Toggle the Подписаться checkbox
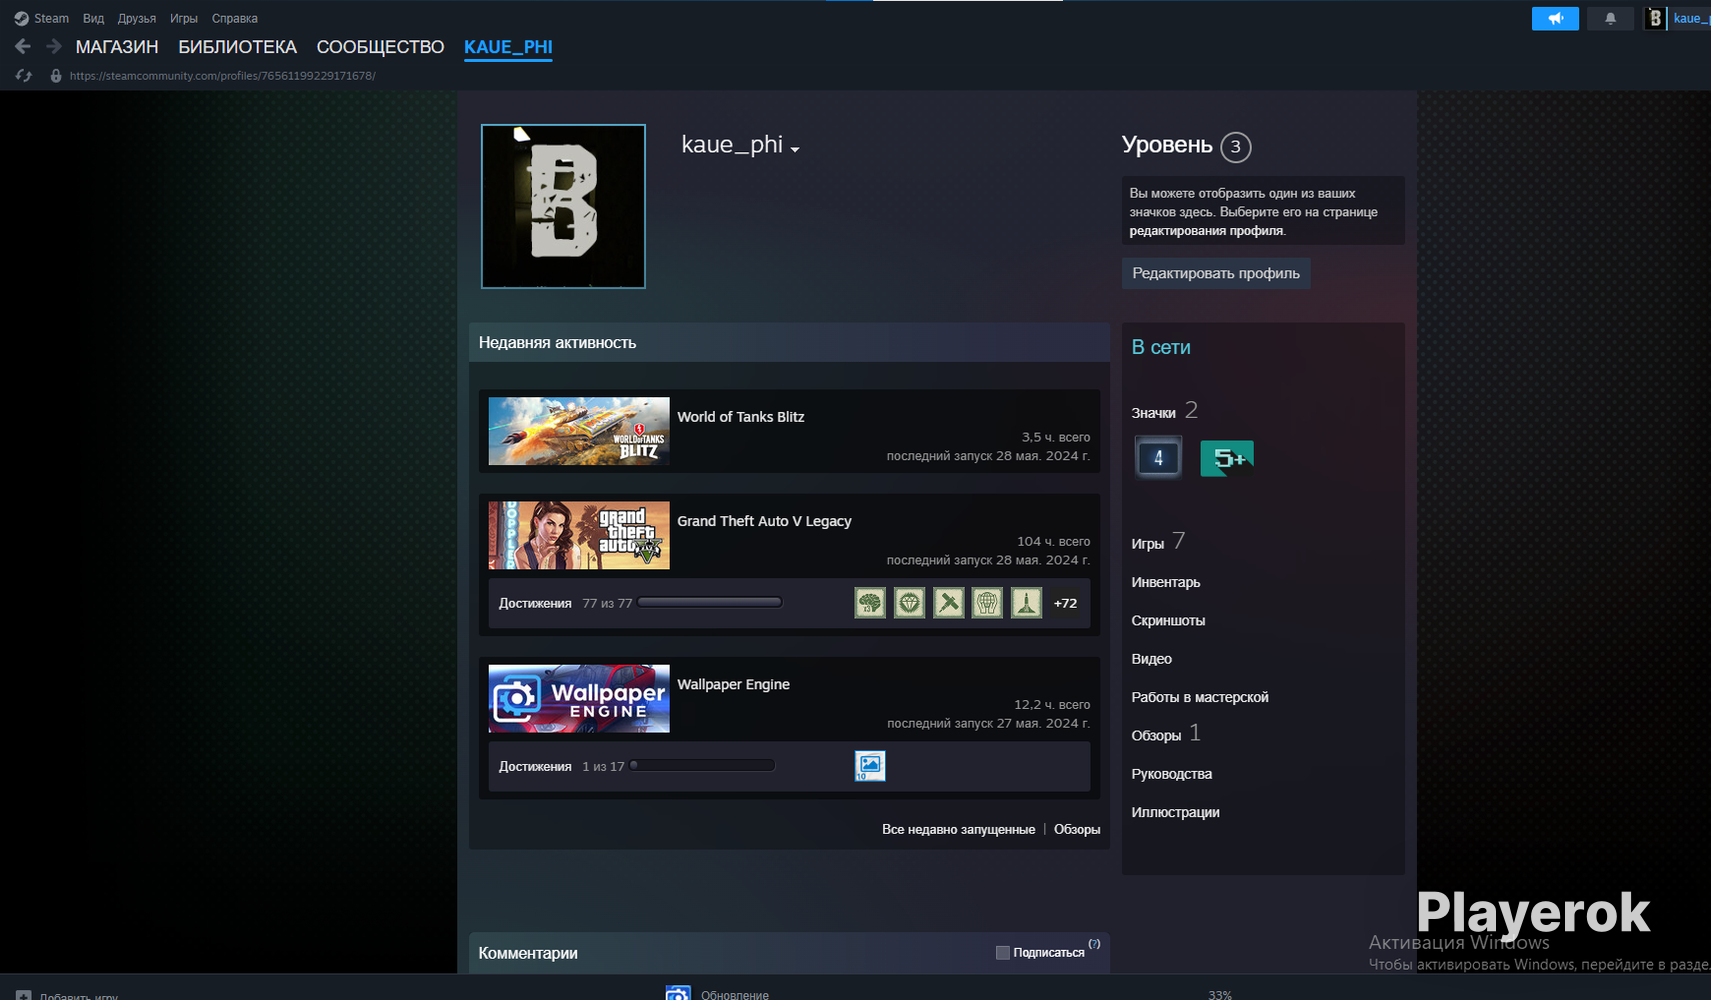 1003,953
